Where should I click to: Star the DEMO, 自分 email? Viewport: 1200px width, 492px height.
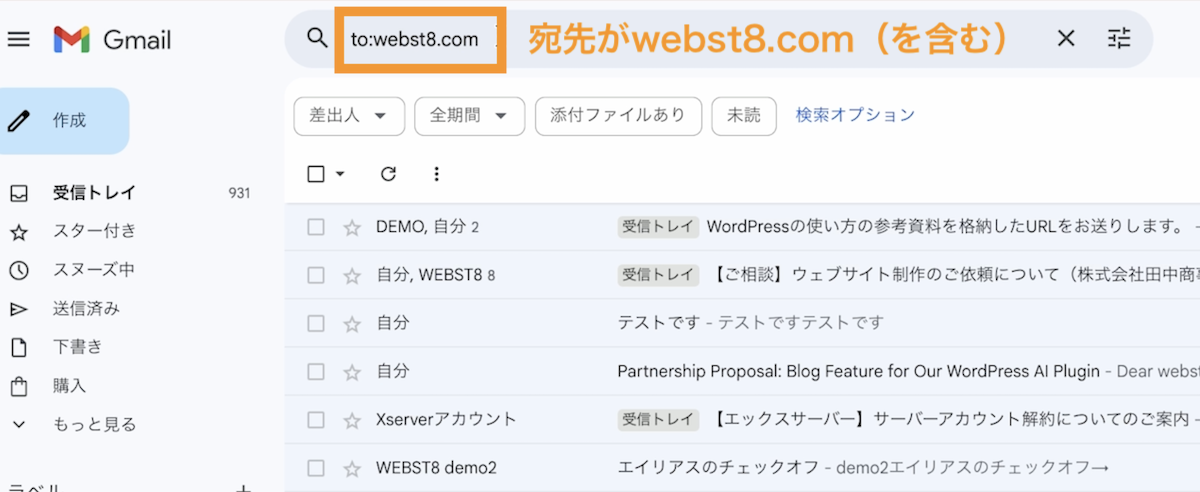351,227
